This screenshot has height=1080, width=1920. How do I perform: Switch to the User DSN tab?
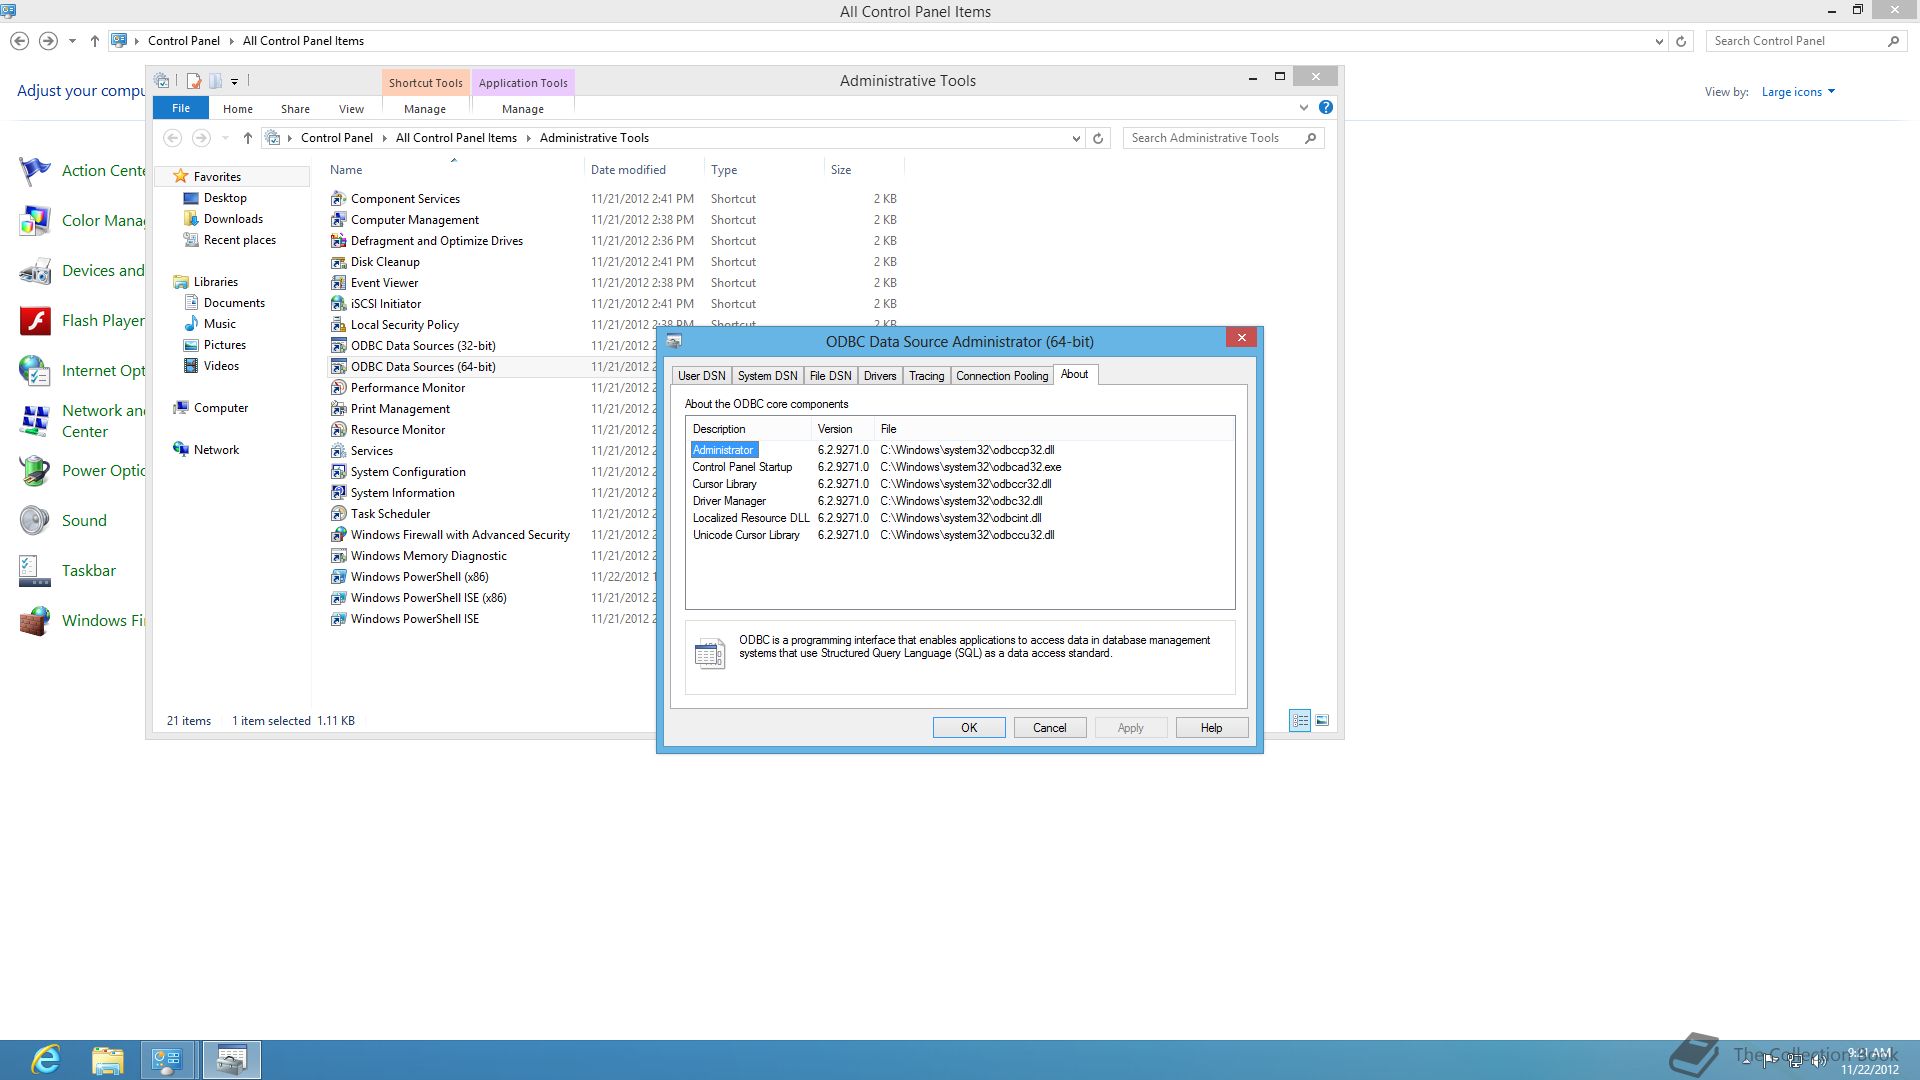[x=701, y=376]
